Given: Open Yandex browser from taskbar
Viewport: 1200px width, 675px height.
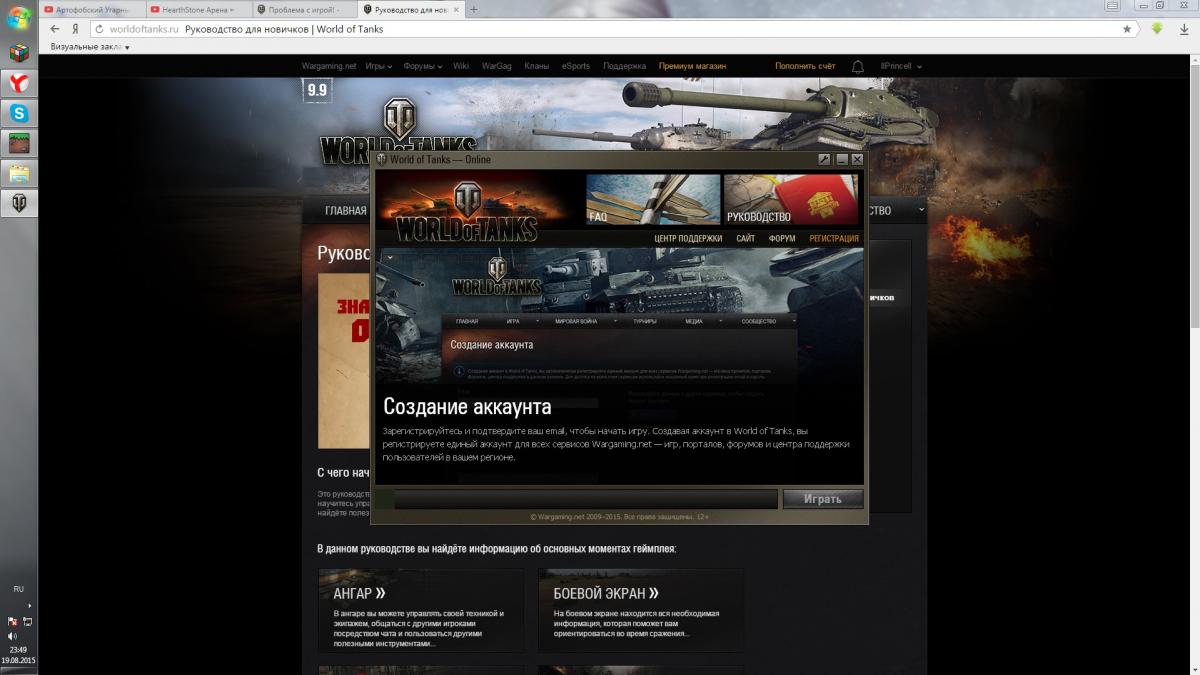Looking at the screenshot, I should (x=19, y=83).
